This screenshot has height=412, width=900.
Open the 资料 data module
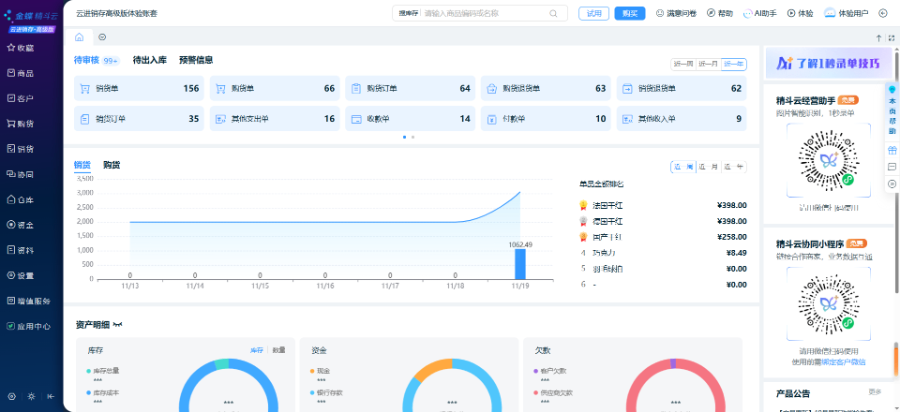click(20, 250)
